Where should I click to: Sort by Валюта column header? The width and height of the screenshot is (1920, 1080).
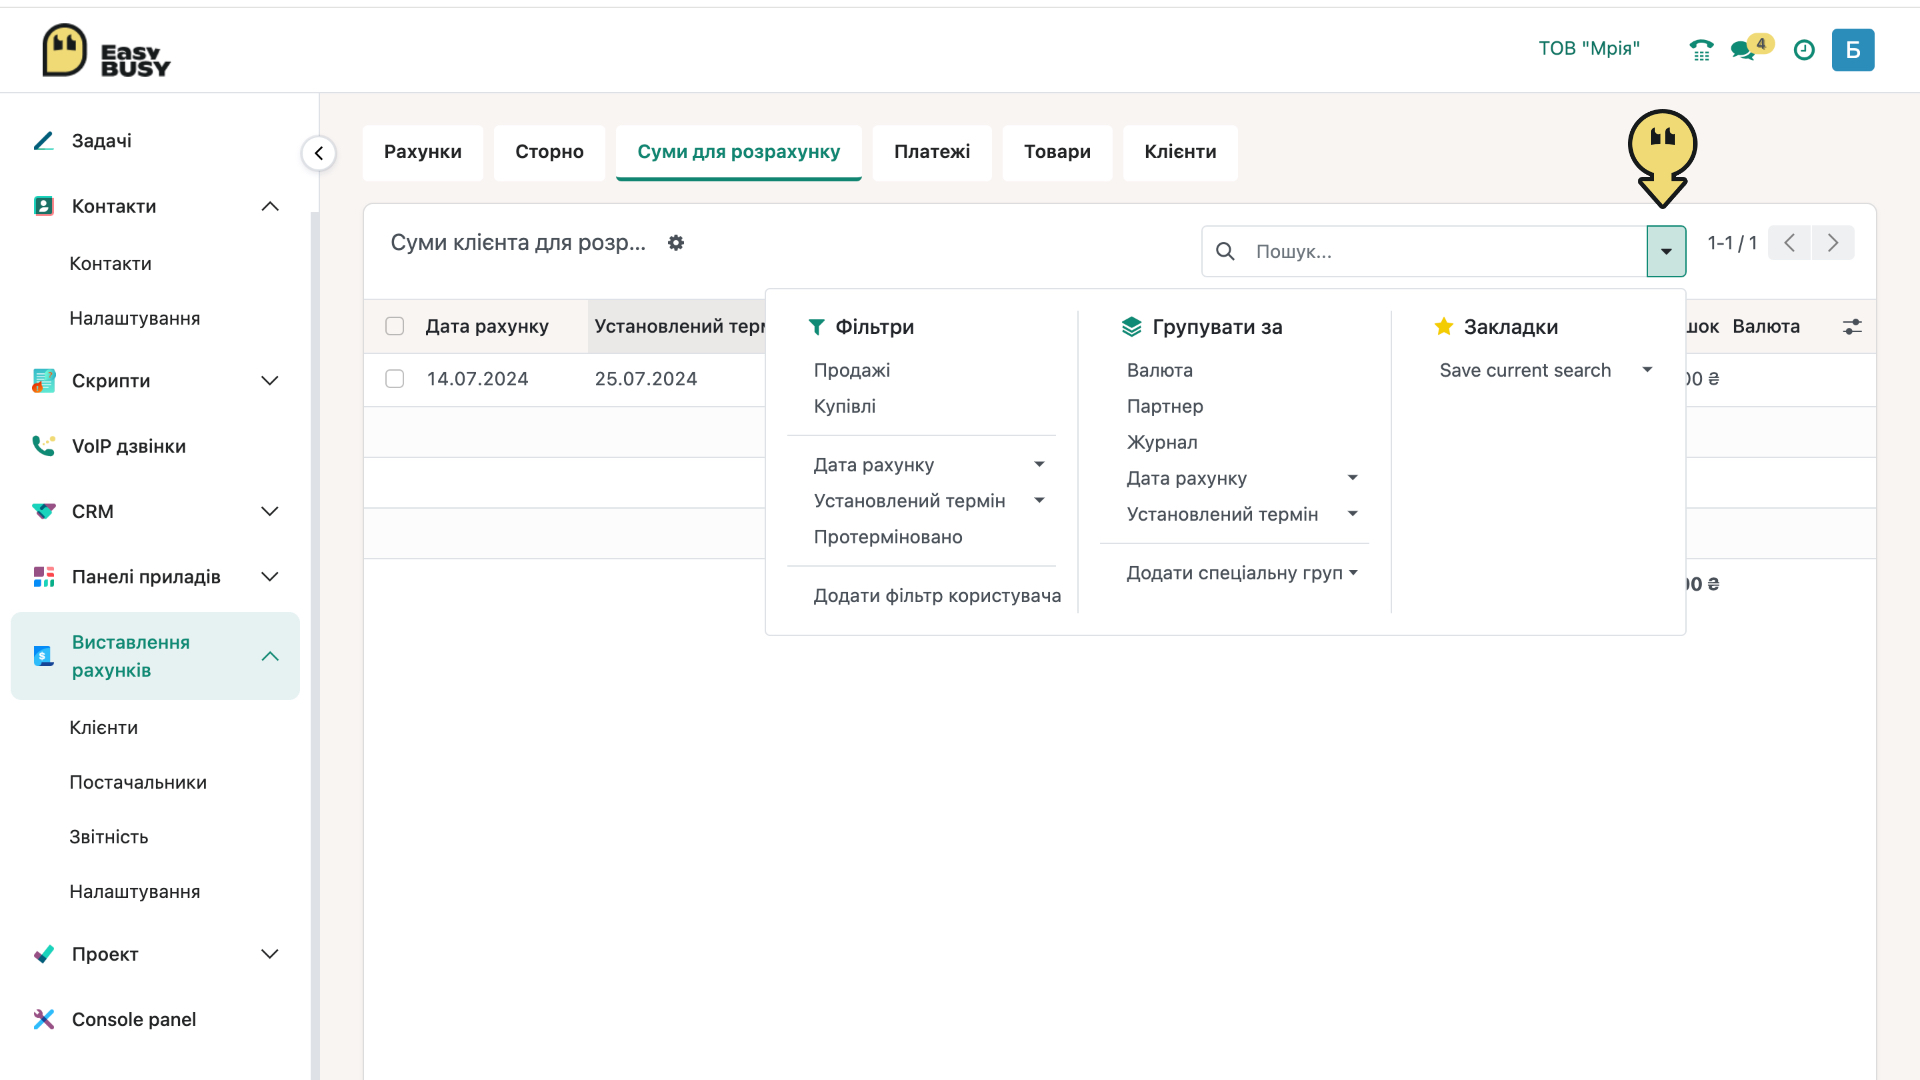[x=1766, y=327]
